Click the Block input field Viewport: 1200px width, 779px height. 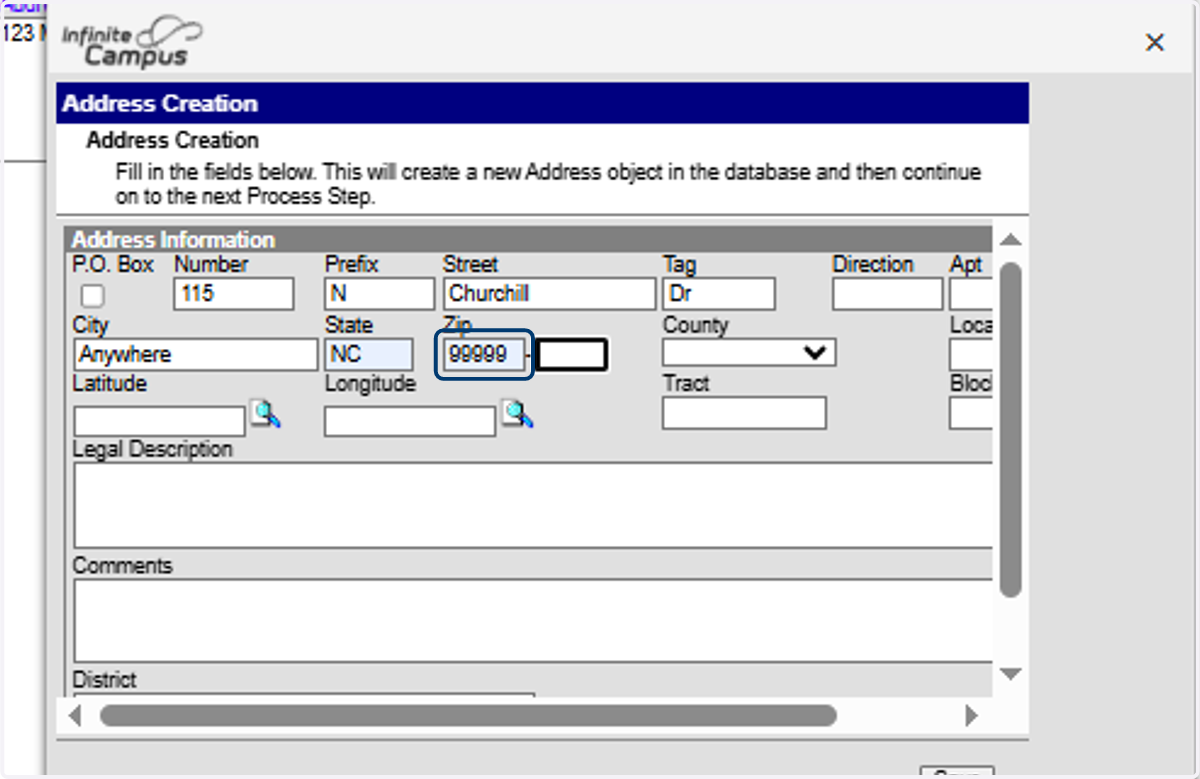pyautogui.click(x=971, y=413)
